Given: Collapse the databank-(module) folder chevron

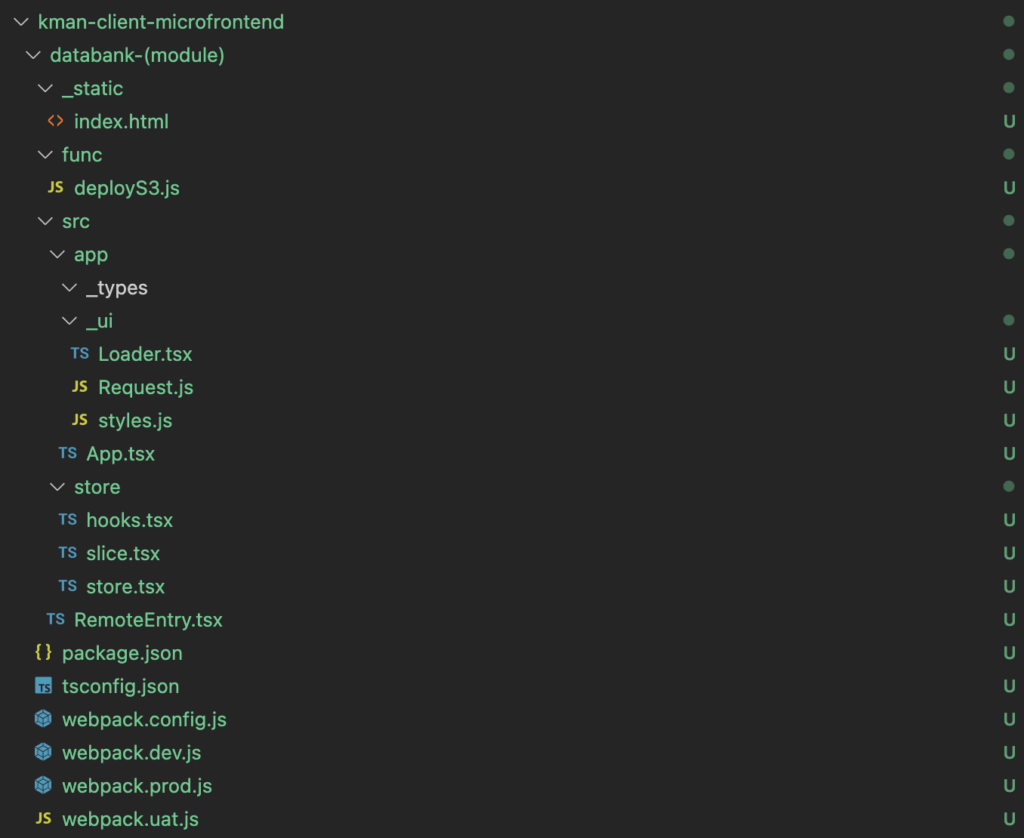Looking at the screenshot, I should (x=32, y=55).
